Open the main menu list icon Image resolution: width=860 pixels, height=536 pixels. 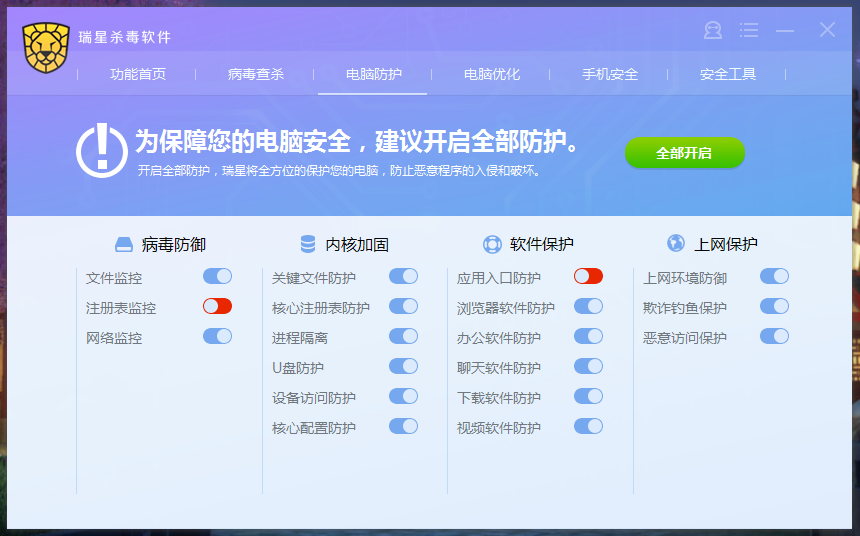point(749,30)
